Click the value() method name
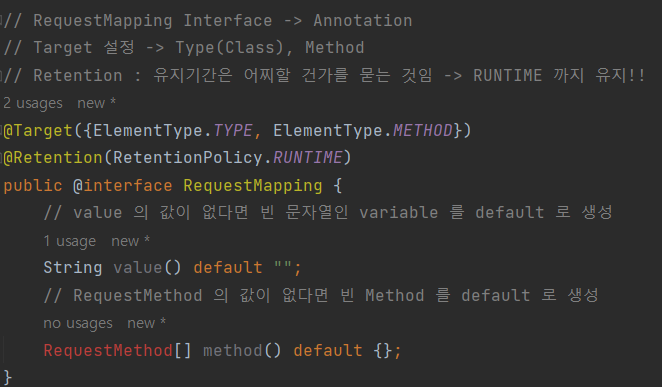Screen dimensions: 662x387 tap(138, 268)
